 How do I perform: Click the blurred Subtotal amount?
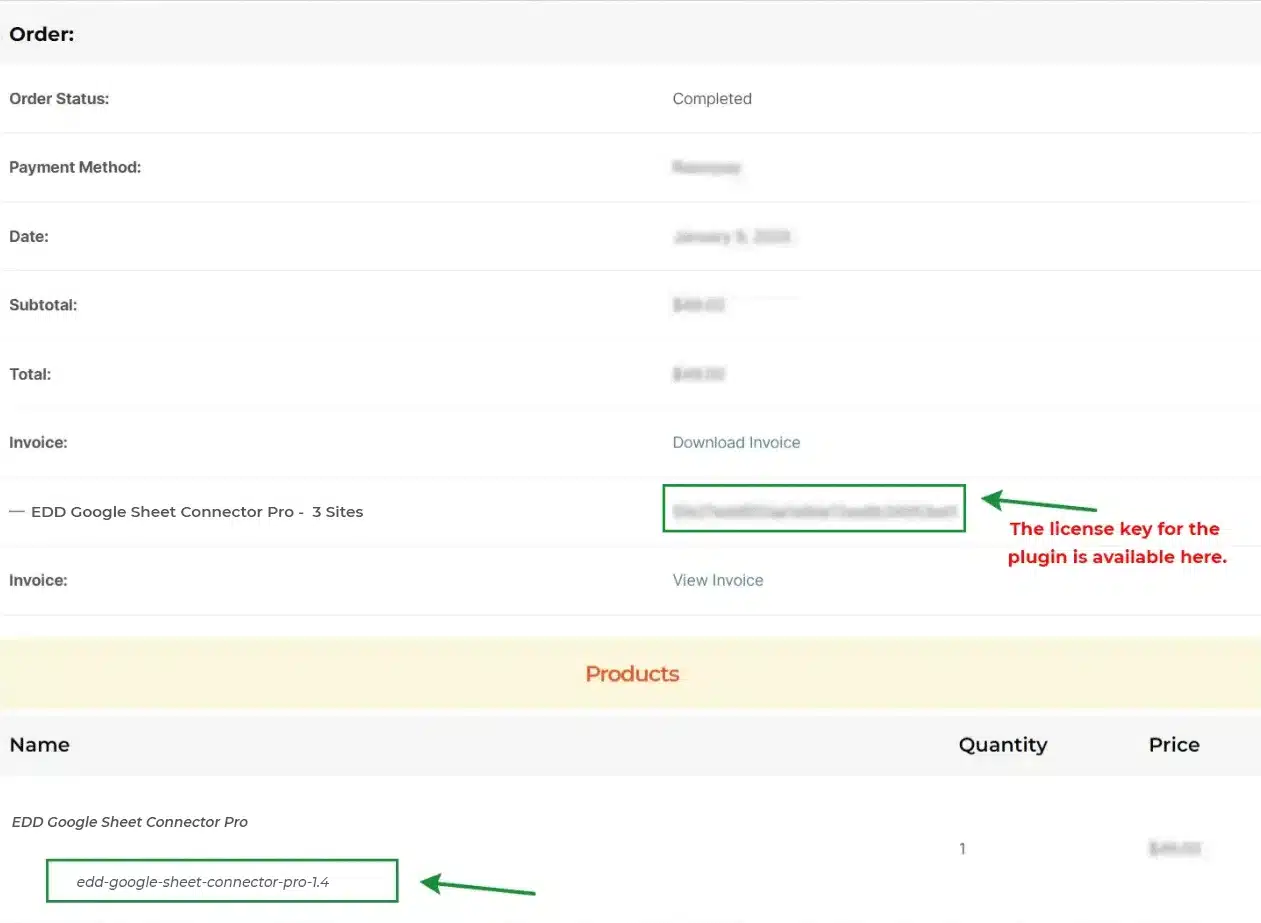click(x=698, y=305)
